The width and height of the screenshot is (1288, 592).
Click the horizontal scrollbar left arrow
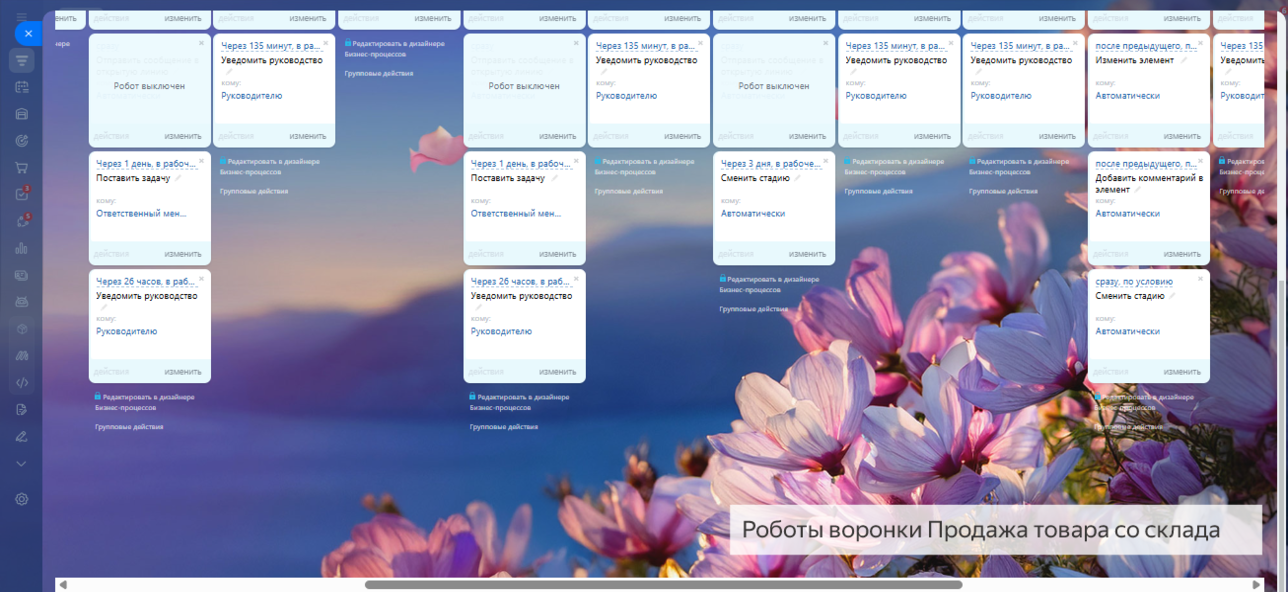click(x=63, y=585)
